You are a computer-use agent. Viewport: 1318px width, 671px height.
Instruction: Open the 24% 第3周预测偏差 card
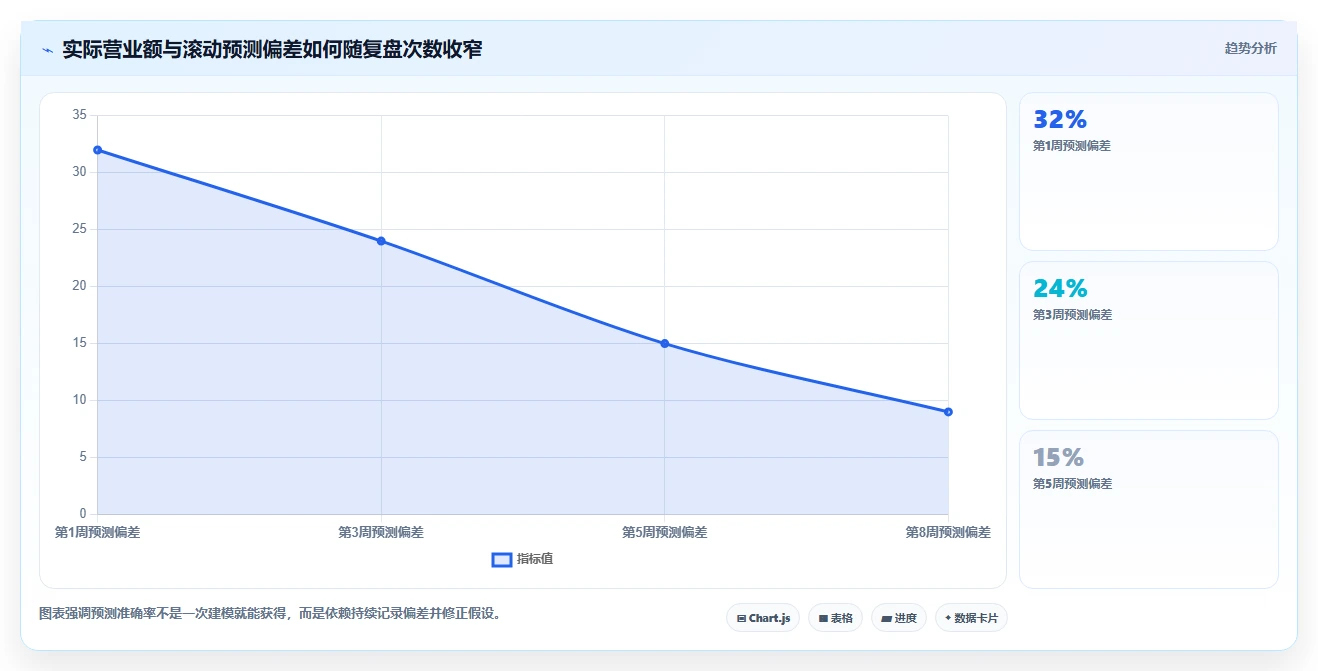click(x=1148, y=340)
